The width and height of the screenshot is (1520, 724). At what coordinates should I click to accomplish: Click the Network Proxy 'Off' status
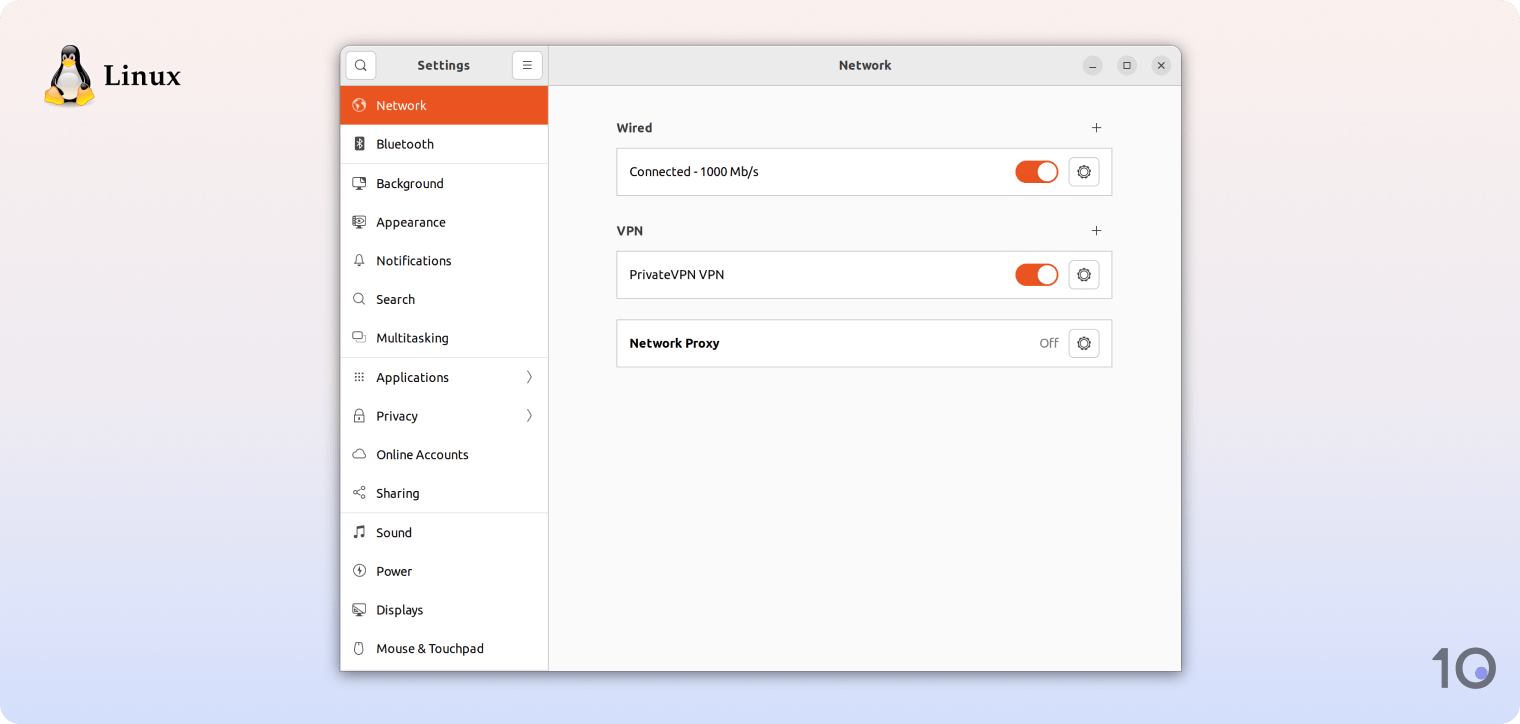point(1049,343)
